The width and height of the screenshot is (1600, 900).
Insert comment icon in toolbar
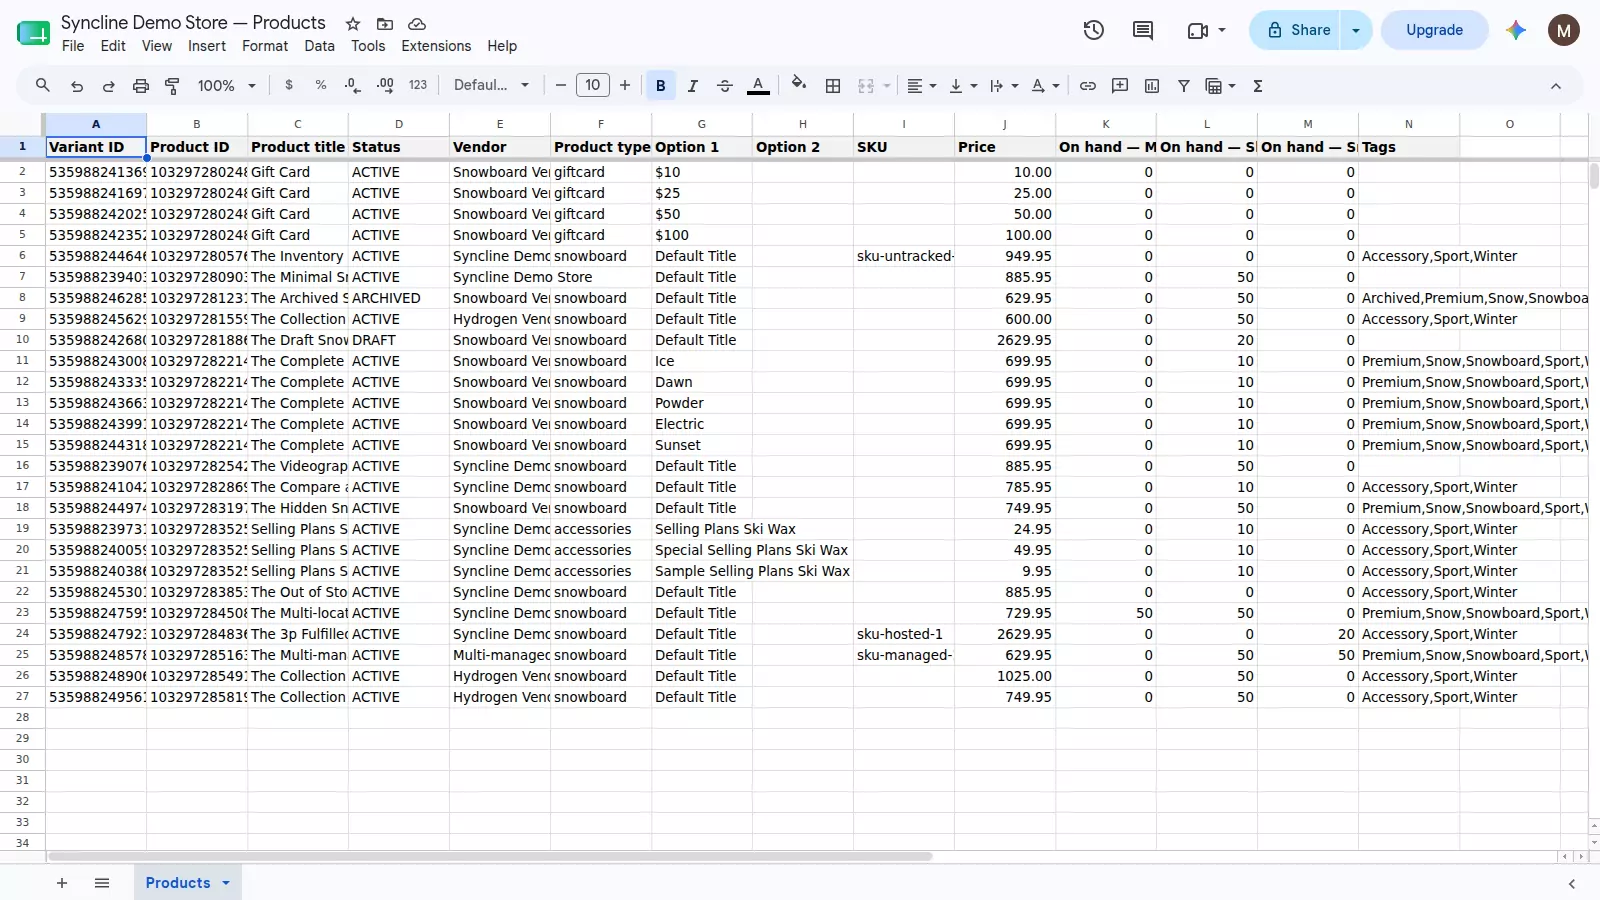pyautogui.click(x=1120, y=86)
